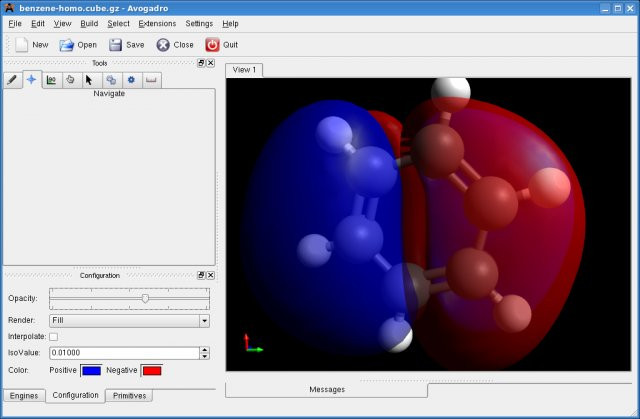This screenshot has width=640, height=419.
Task: Open the Build menu
Action: coord(89,23)
